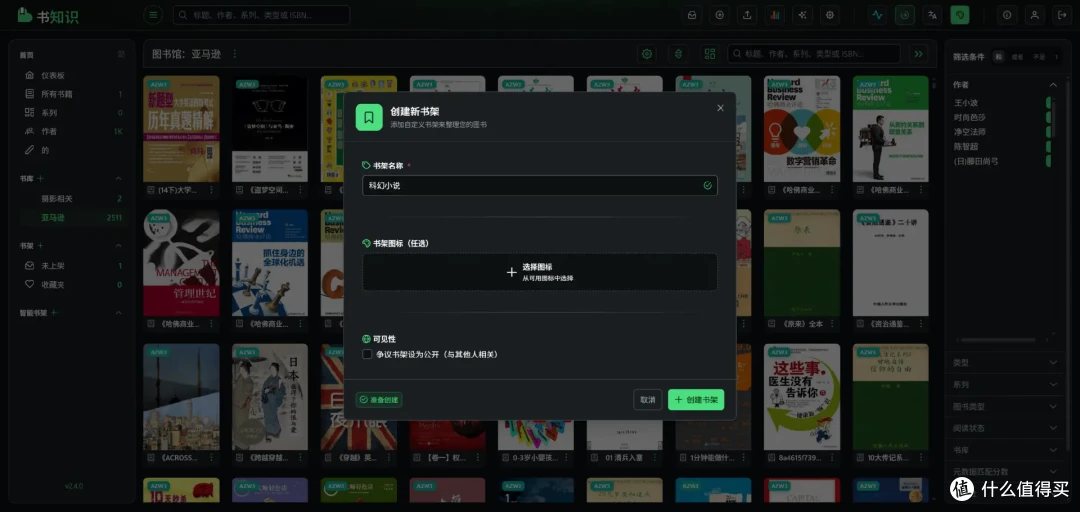Click the plus icon next to 智能书架
Screen dimensions: 1080x512
(54, 312)
